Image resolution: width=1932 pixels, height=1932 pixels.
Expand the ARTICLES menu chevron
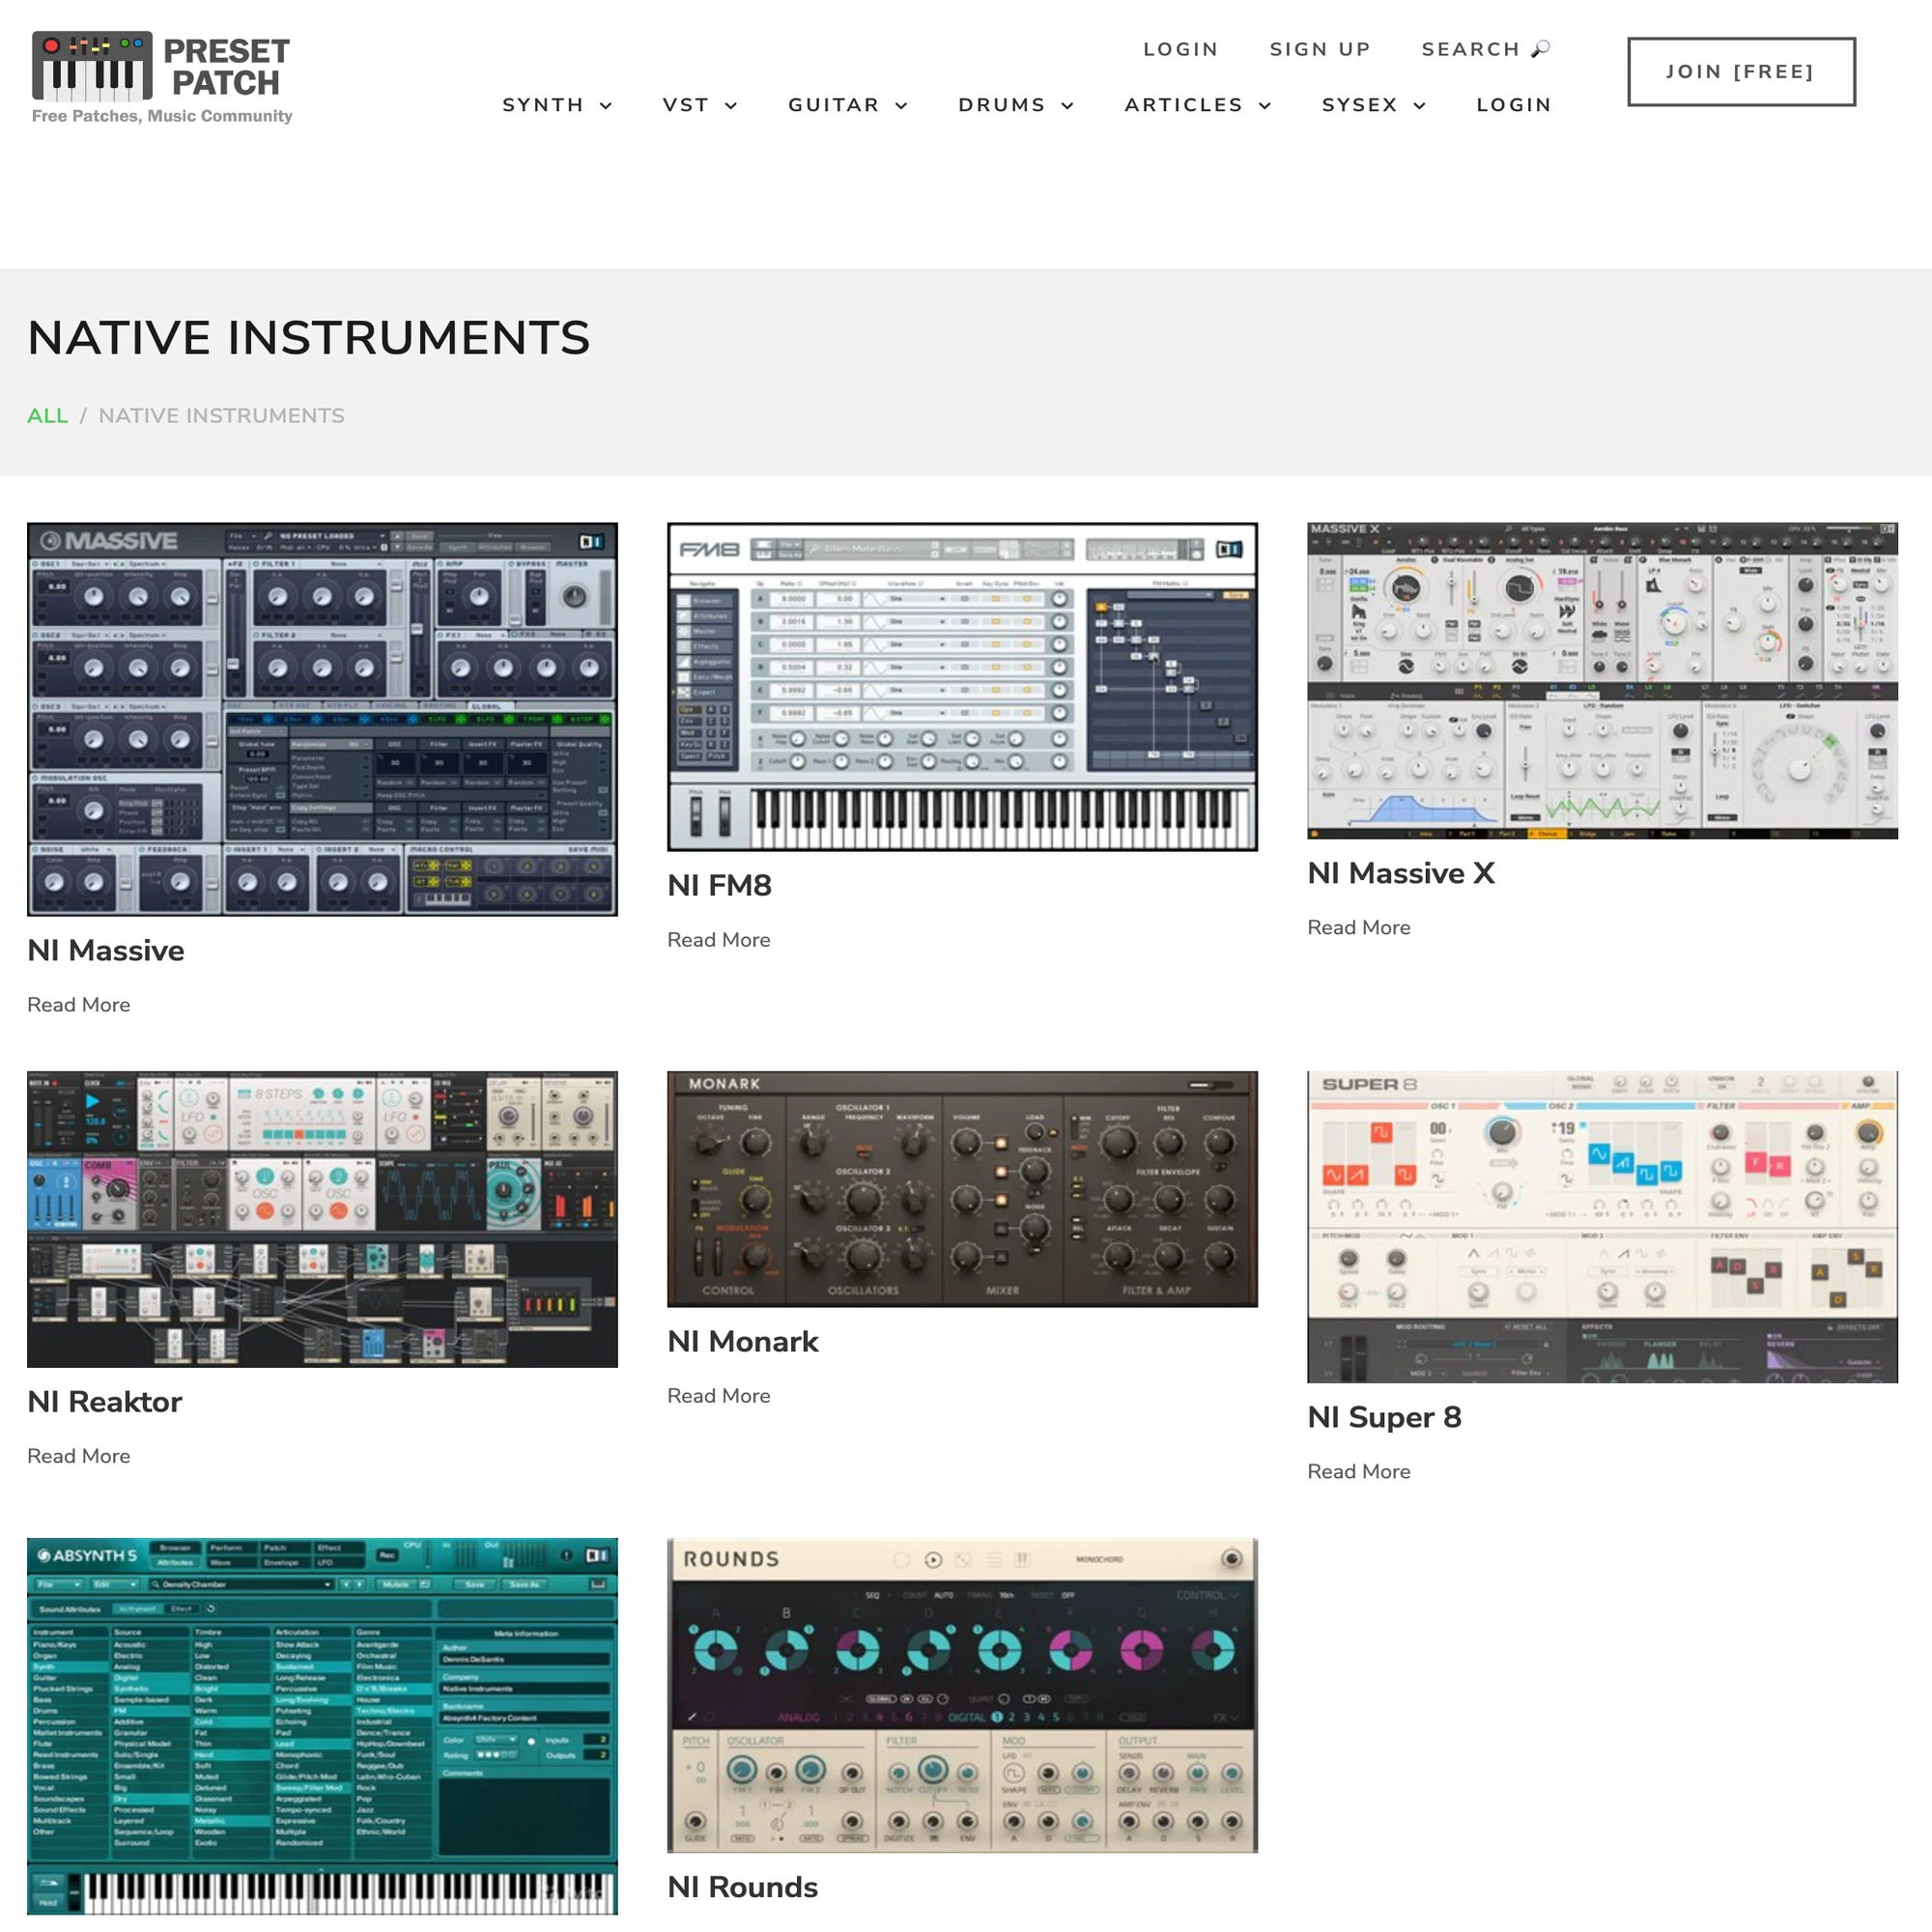pyautogui.click(x=1265, y=106)
